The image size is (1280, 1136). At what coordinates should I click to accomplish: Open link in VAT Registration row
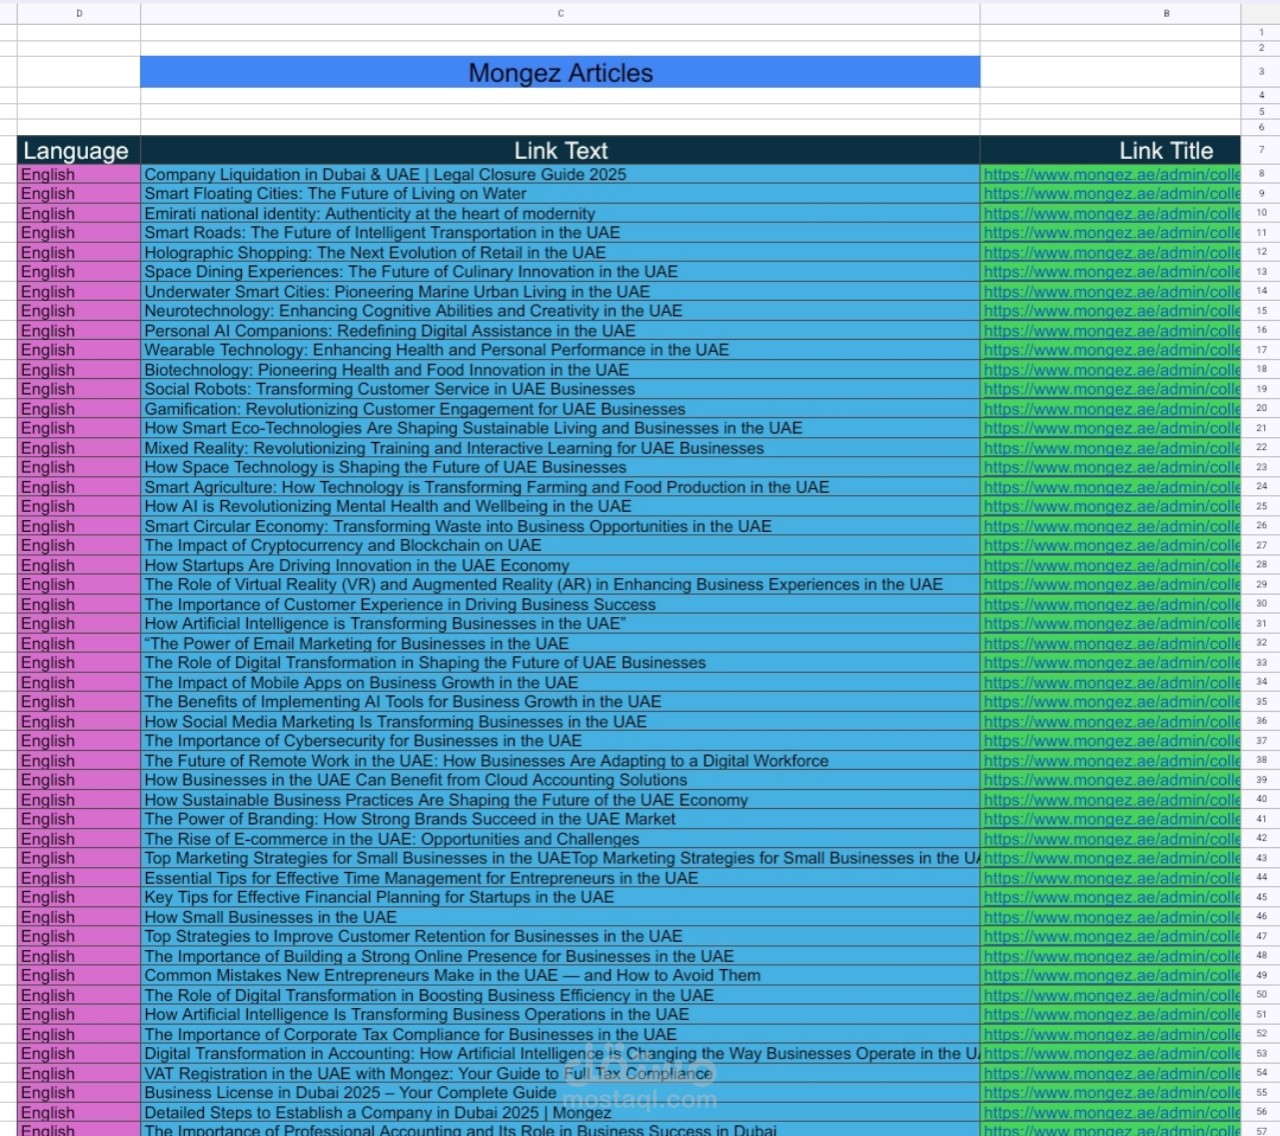(x=1110, y=1073)
